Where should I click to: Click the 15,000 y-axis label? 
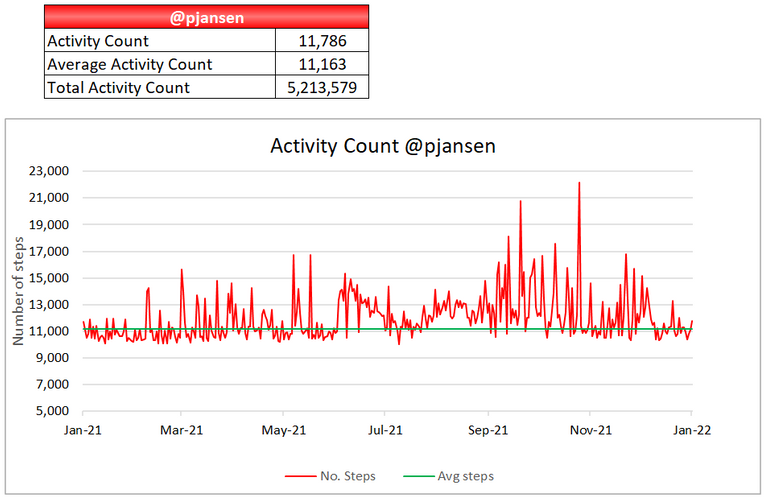point(48,278)
